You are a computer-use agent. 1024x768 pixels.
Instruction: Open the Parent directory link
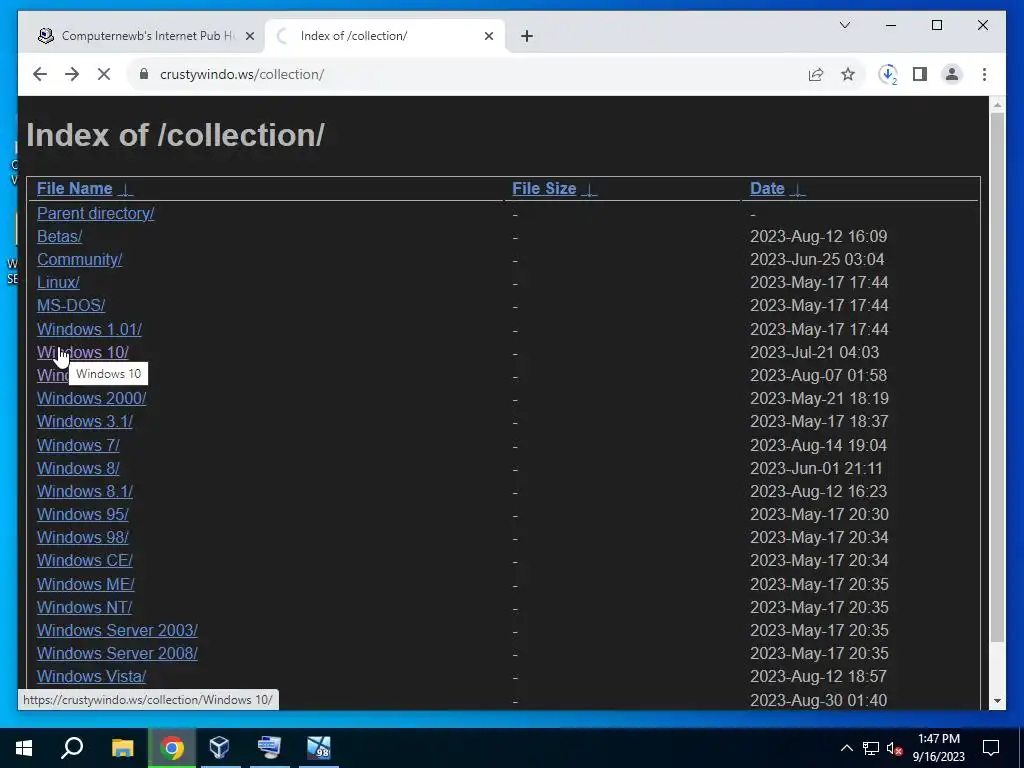click(95, 214)
